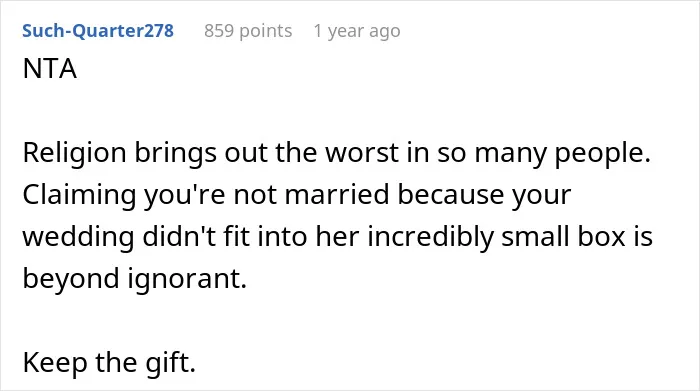Viewport: 700px width, 391px height.
Task: Click the "1 year ago" timestamp
Action: coord(357,31)
